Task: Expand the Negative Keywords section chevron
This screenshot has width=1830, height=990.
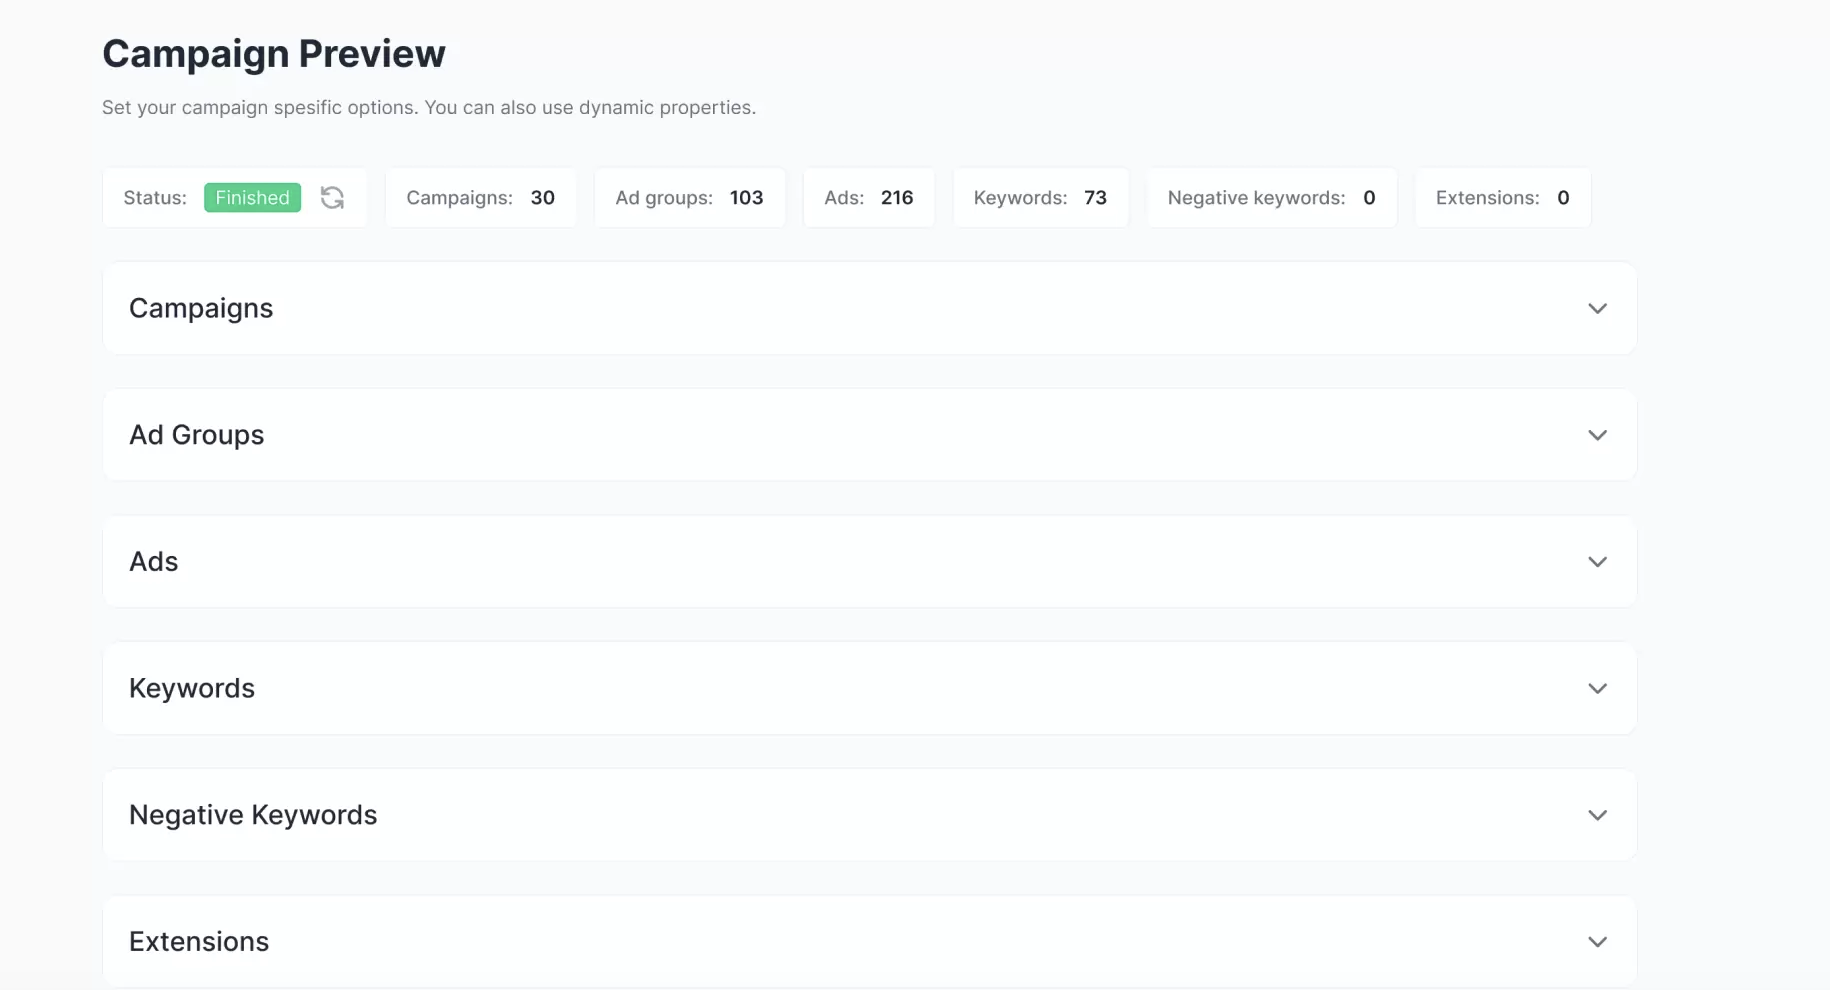Action: pyautogui.click(x=1597, y=815)
